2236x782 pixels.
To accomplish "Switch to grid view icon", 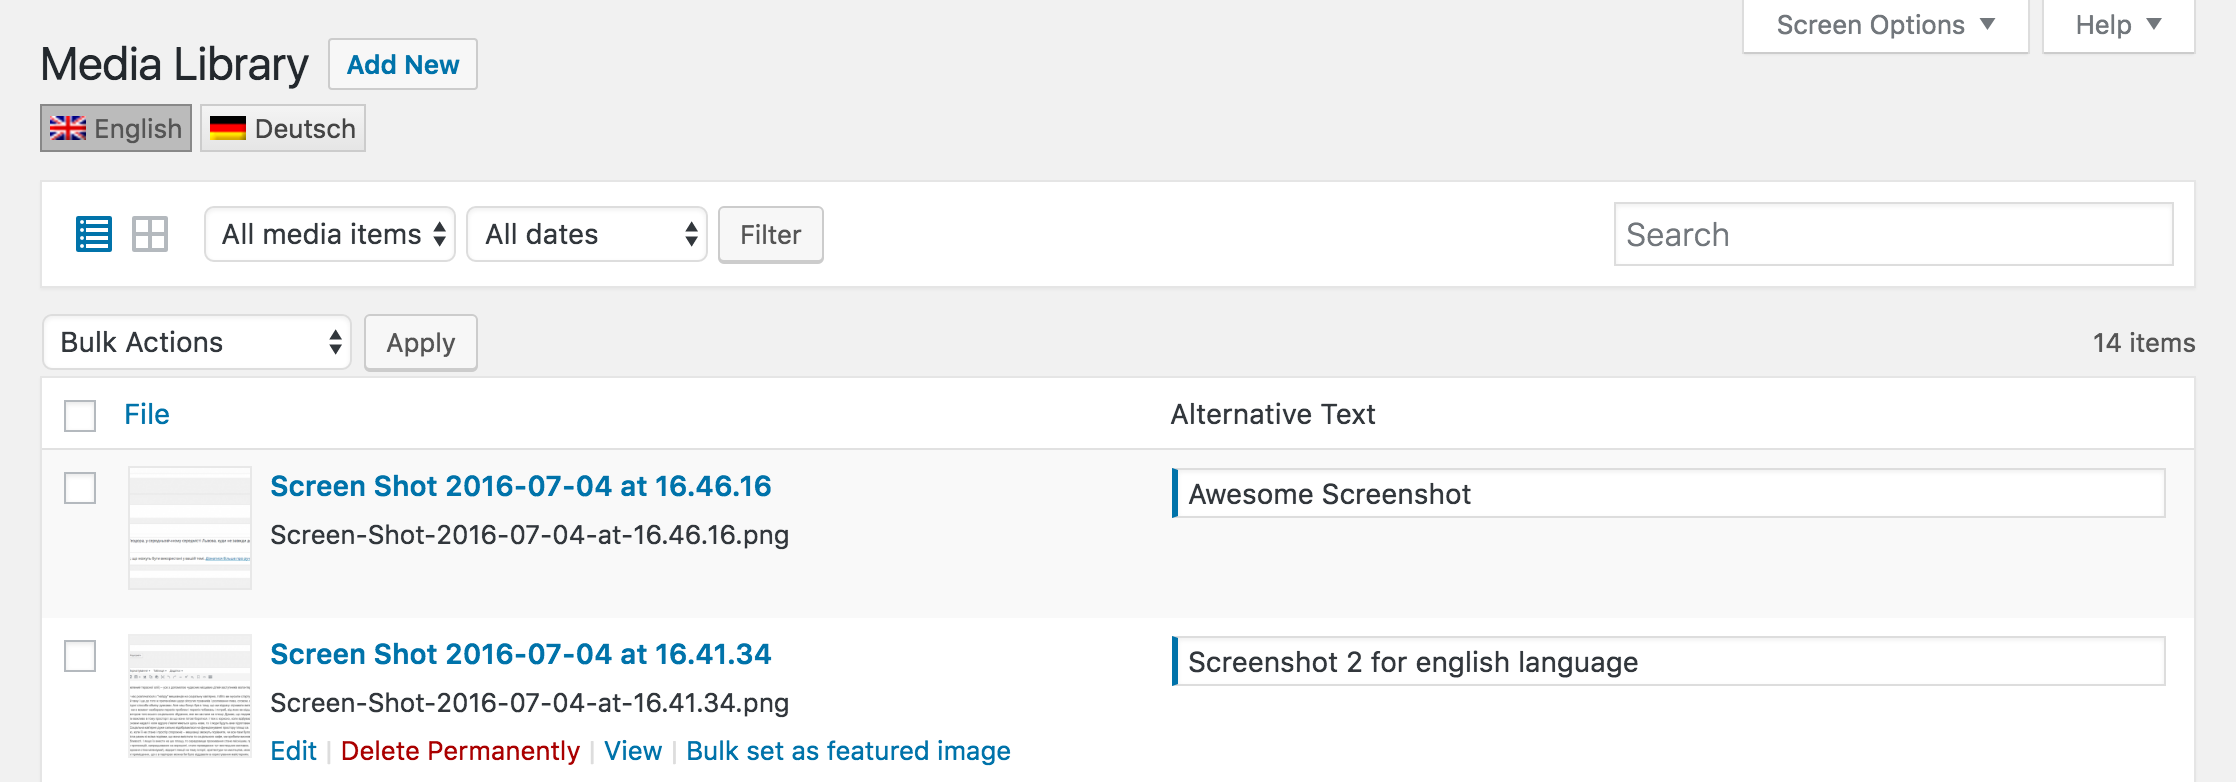I will 150,234.
